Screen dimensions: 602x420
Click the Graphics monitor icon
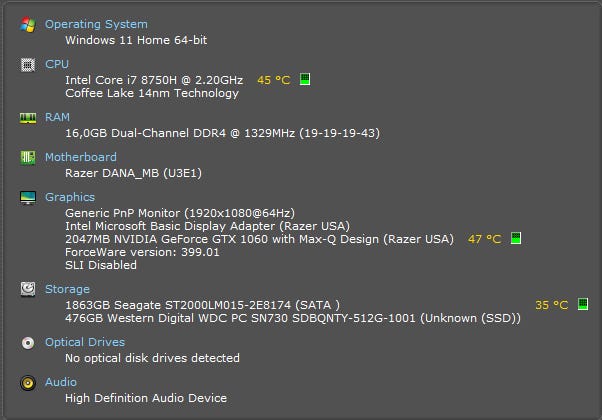point(28,197)
